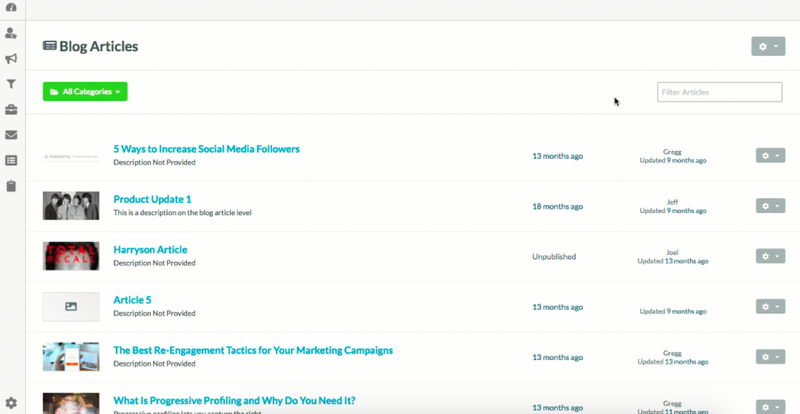Click thumbnail of 5 Ways article
The width and height of the screenshot is (800, 414).
pos(71,156)
